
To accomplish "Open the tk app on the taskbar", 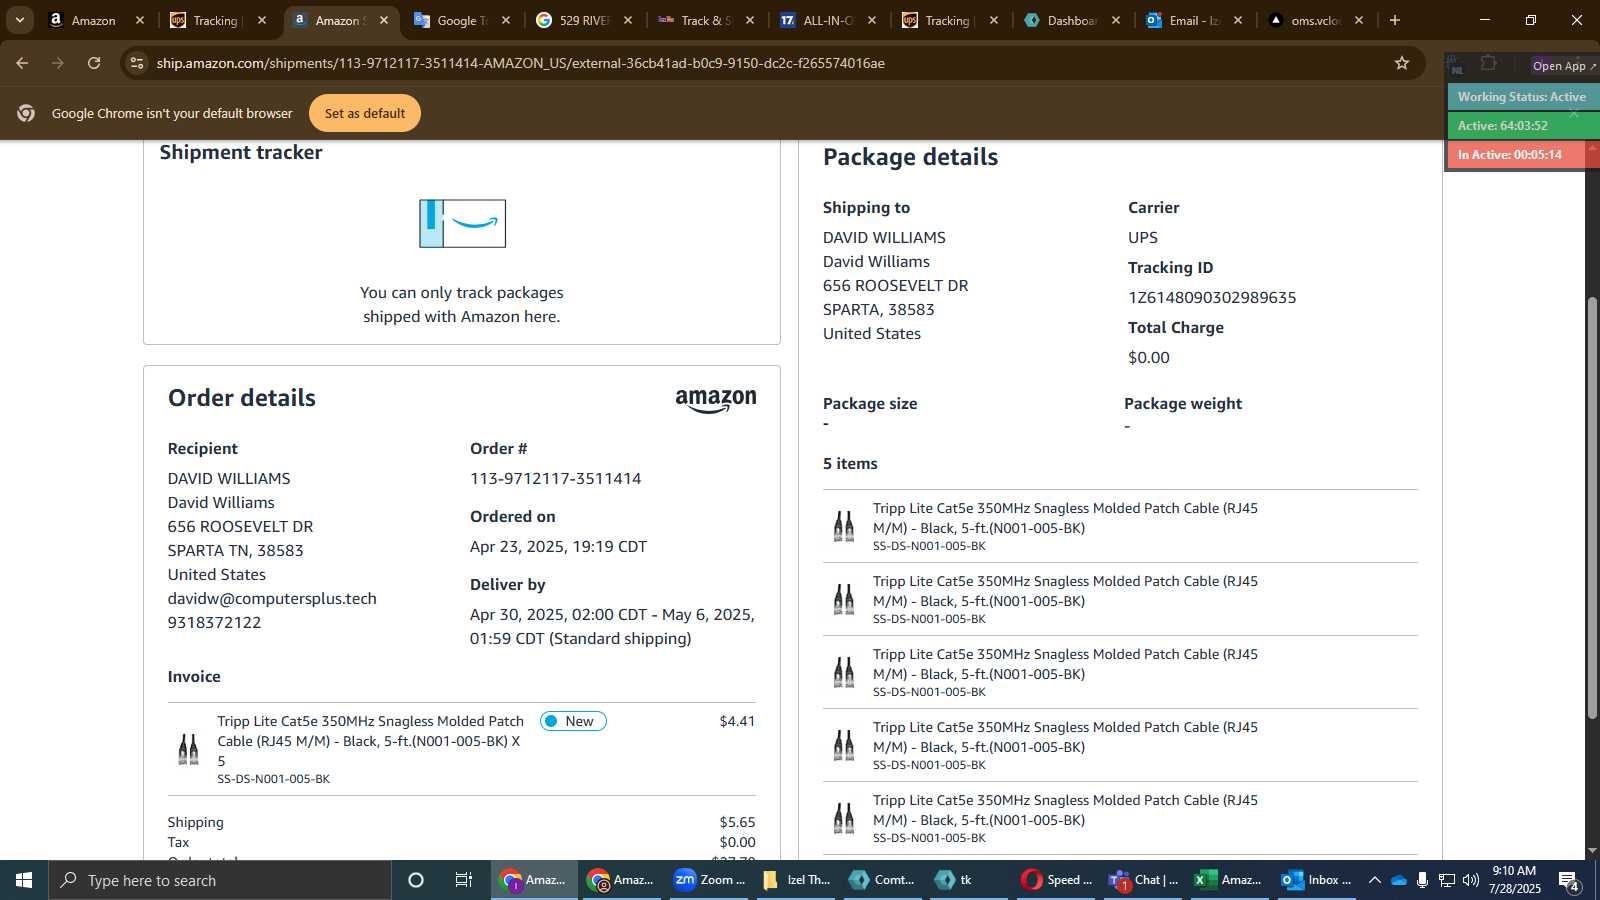I will point(968,880).
